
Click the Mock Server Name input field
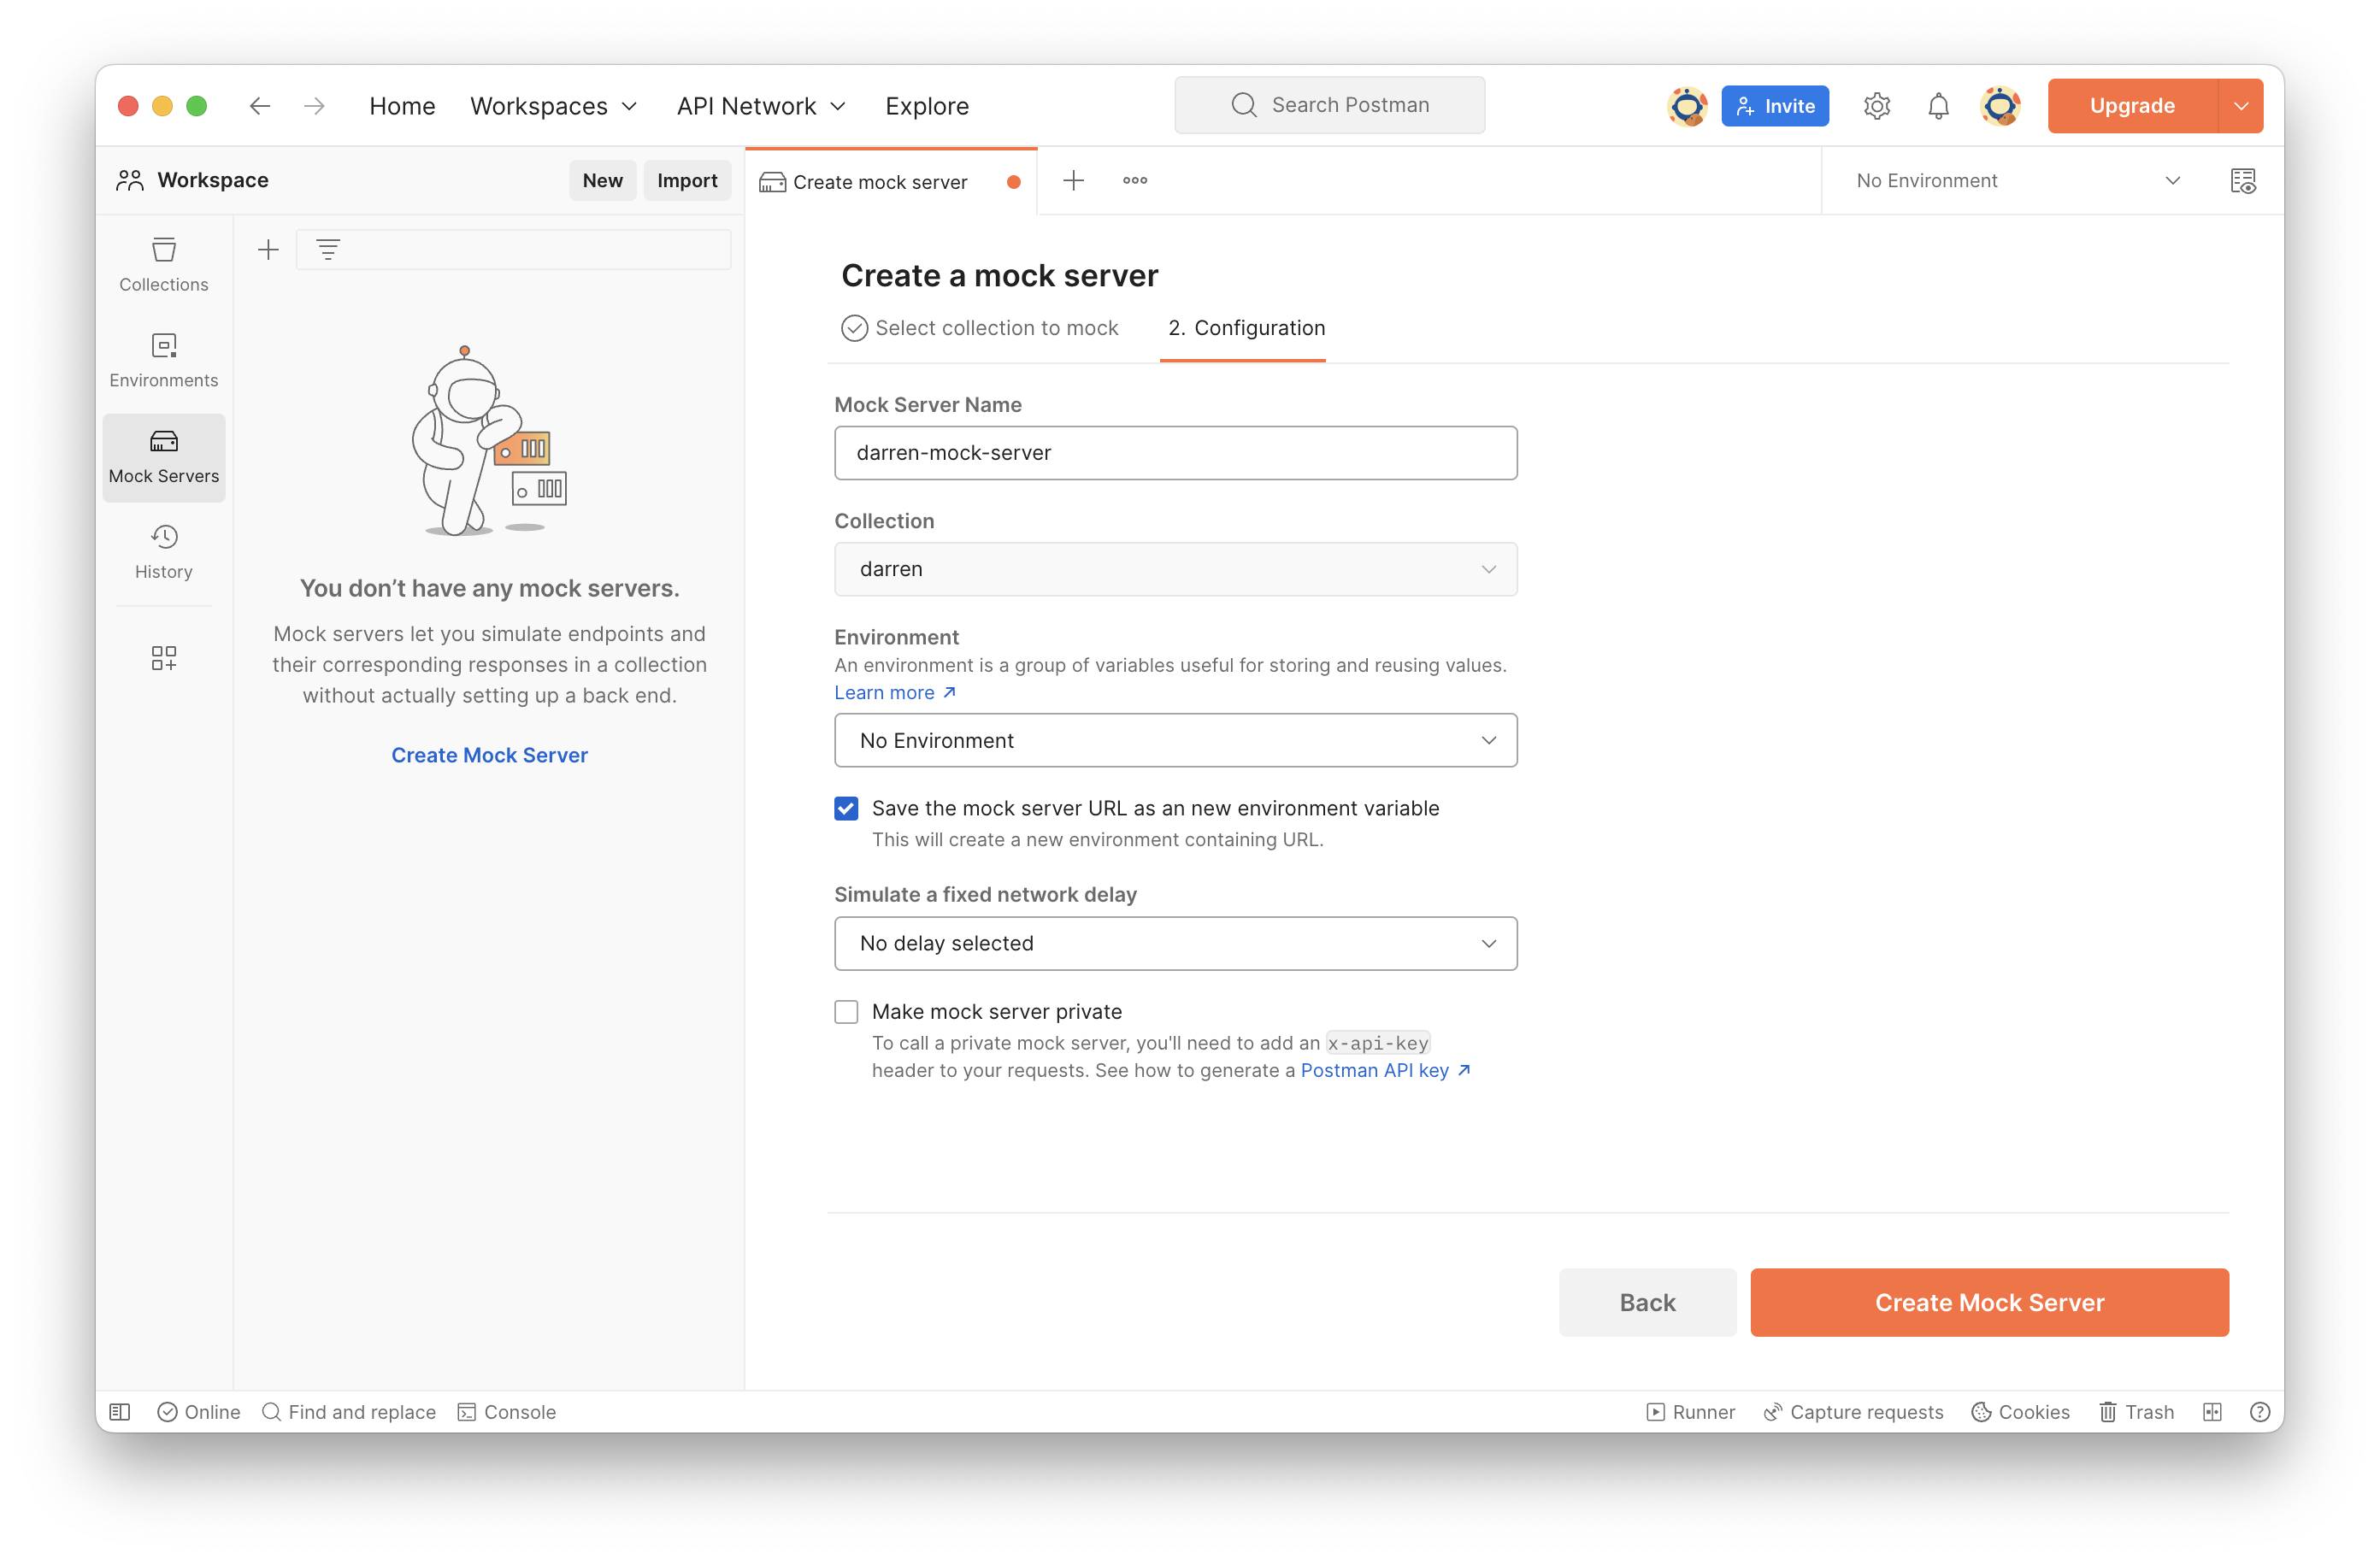(1175, 453)
